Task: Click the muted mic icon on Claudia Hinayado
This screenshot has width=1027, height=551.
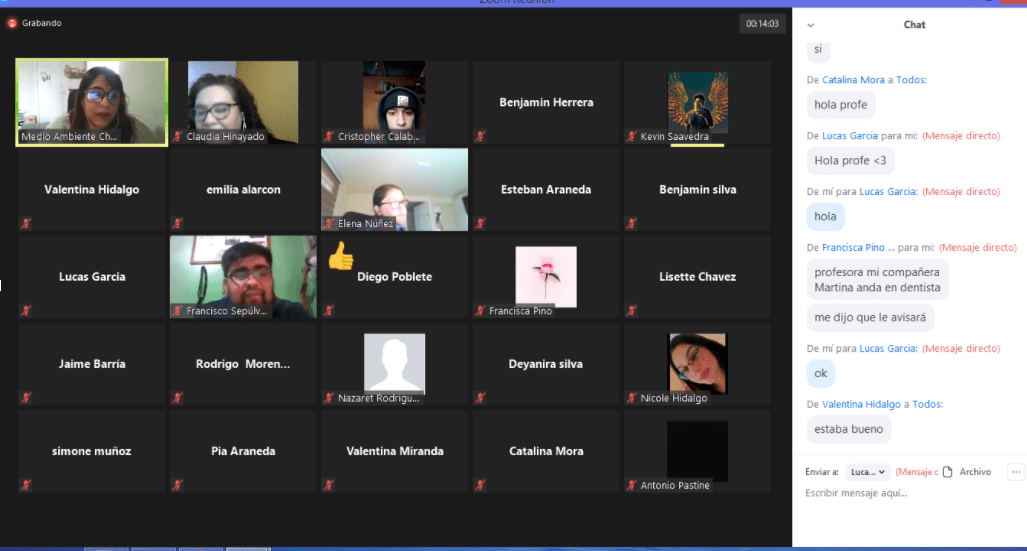Action: point(177,136)
